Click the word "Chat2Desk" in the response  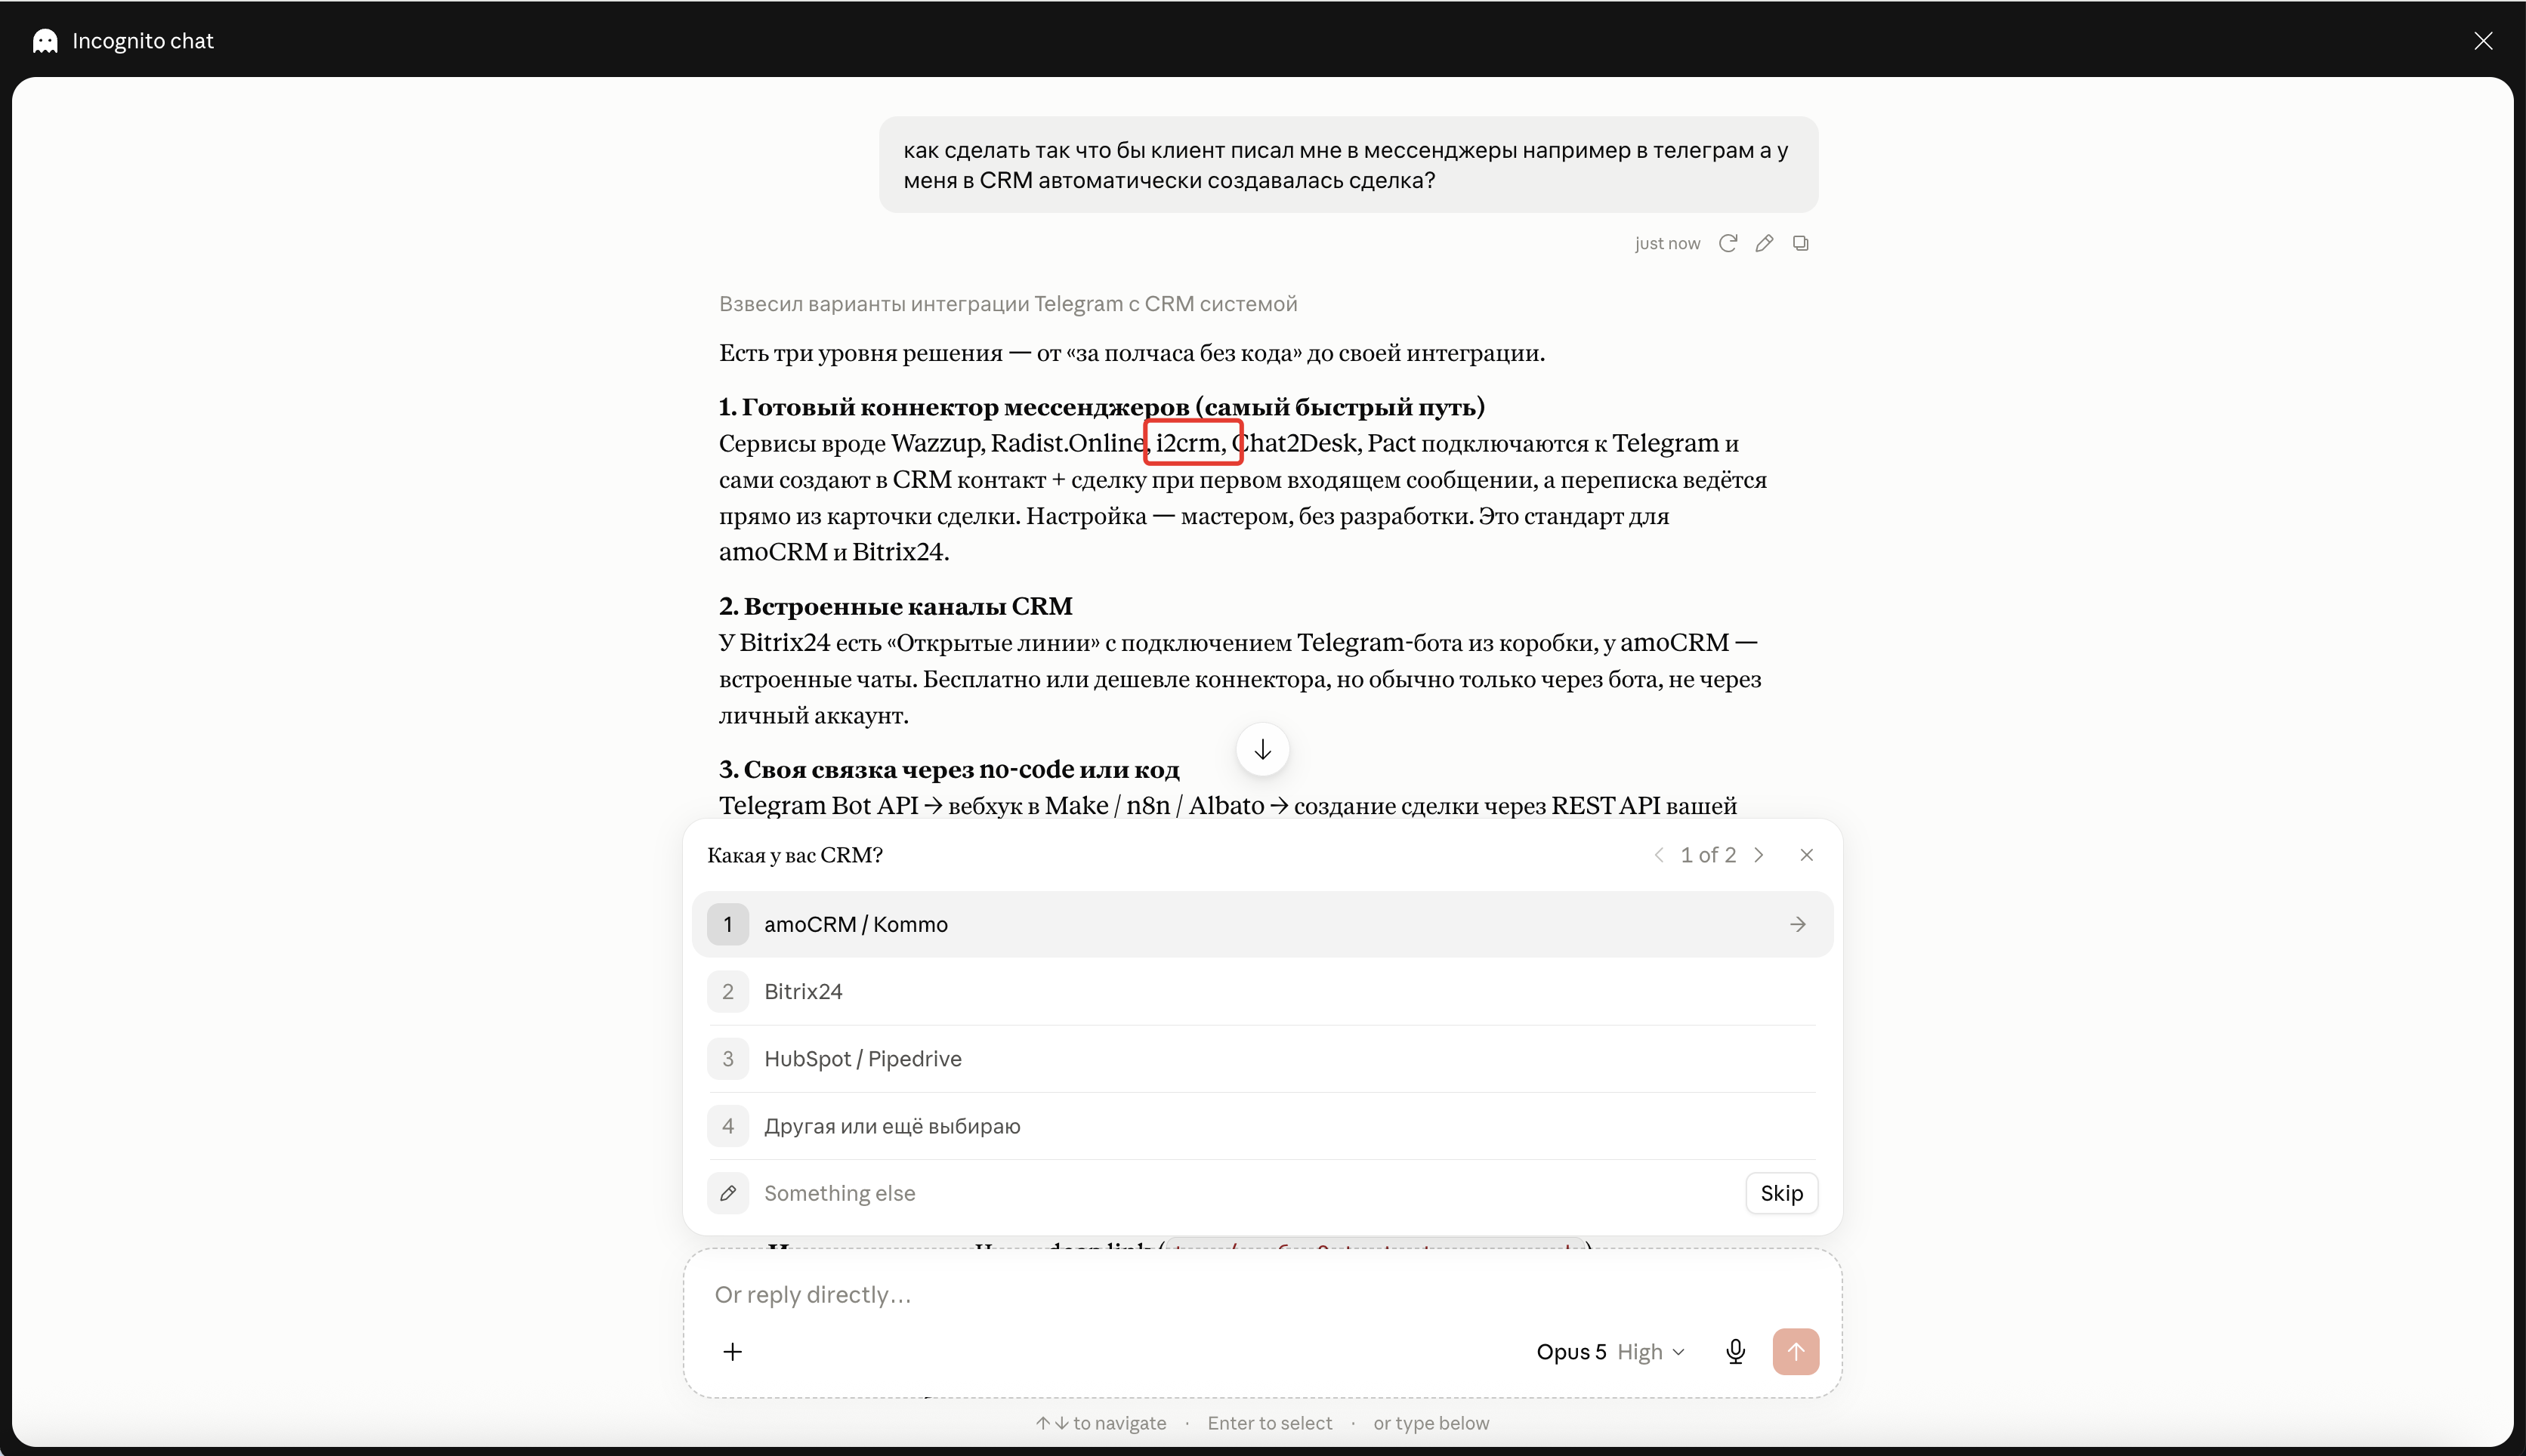pyautogui.click(x=1295, y=443)
